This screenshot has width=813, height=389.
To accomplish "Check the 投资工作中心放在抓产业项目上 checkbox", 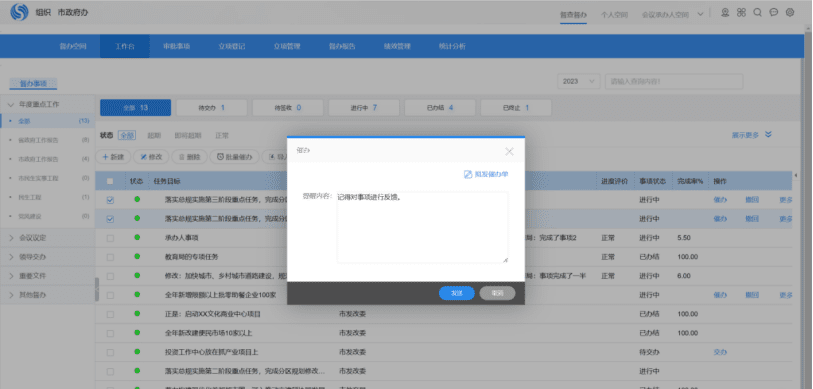I will [x=110, y=352].
